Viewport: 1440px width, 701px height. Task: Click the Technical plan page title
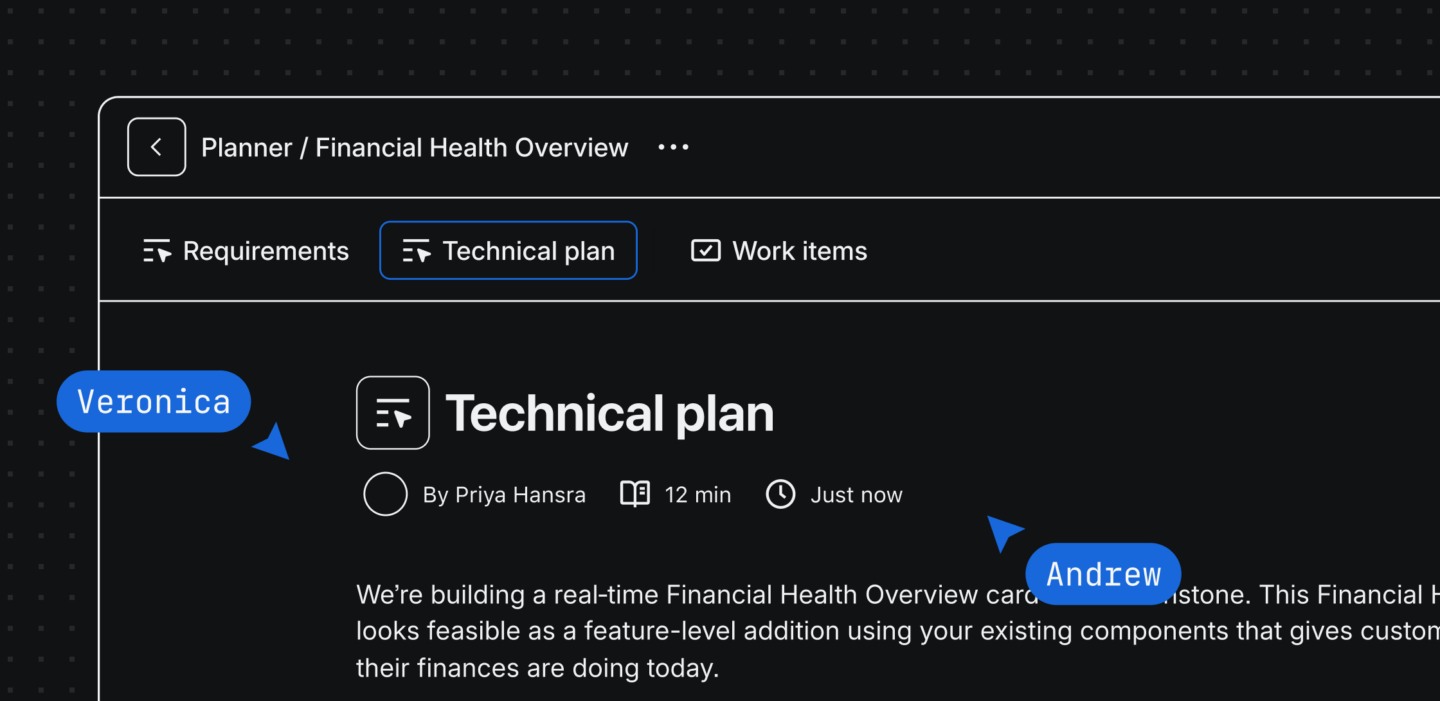[x=610, y=414]
